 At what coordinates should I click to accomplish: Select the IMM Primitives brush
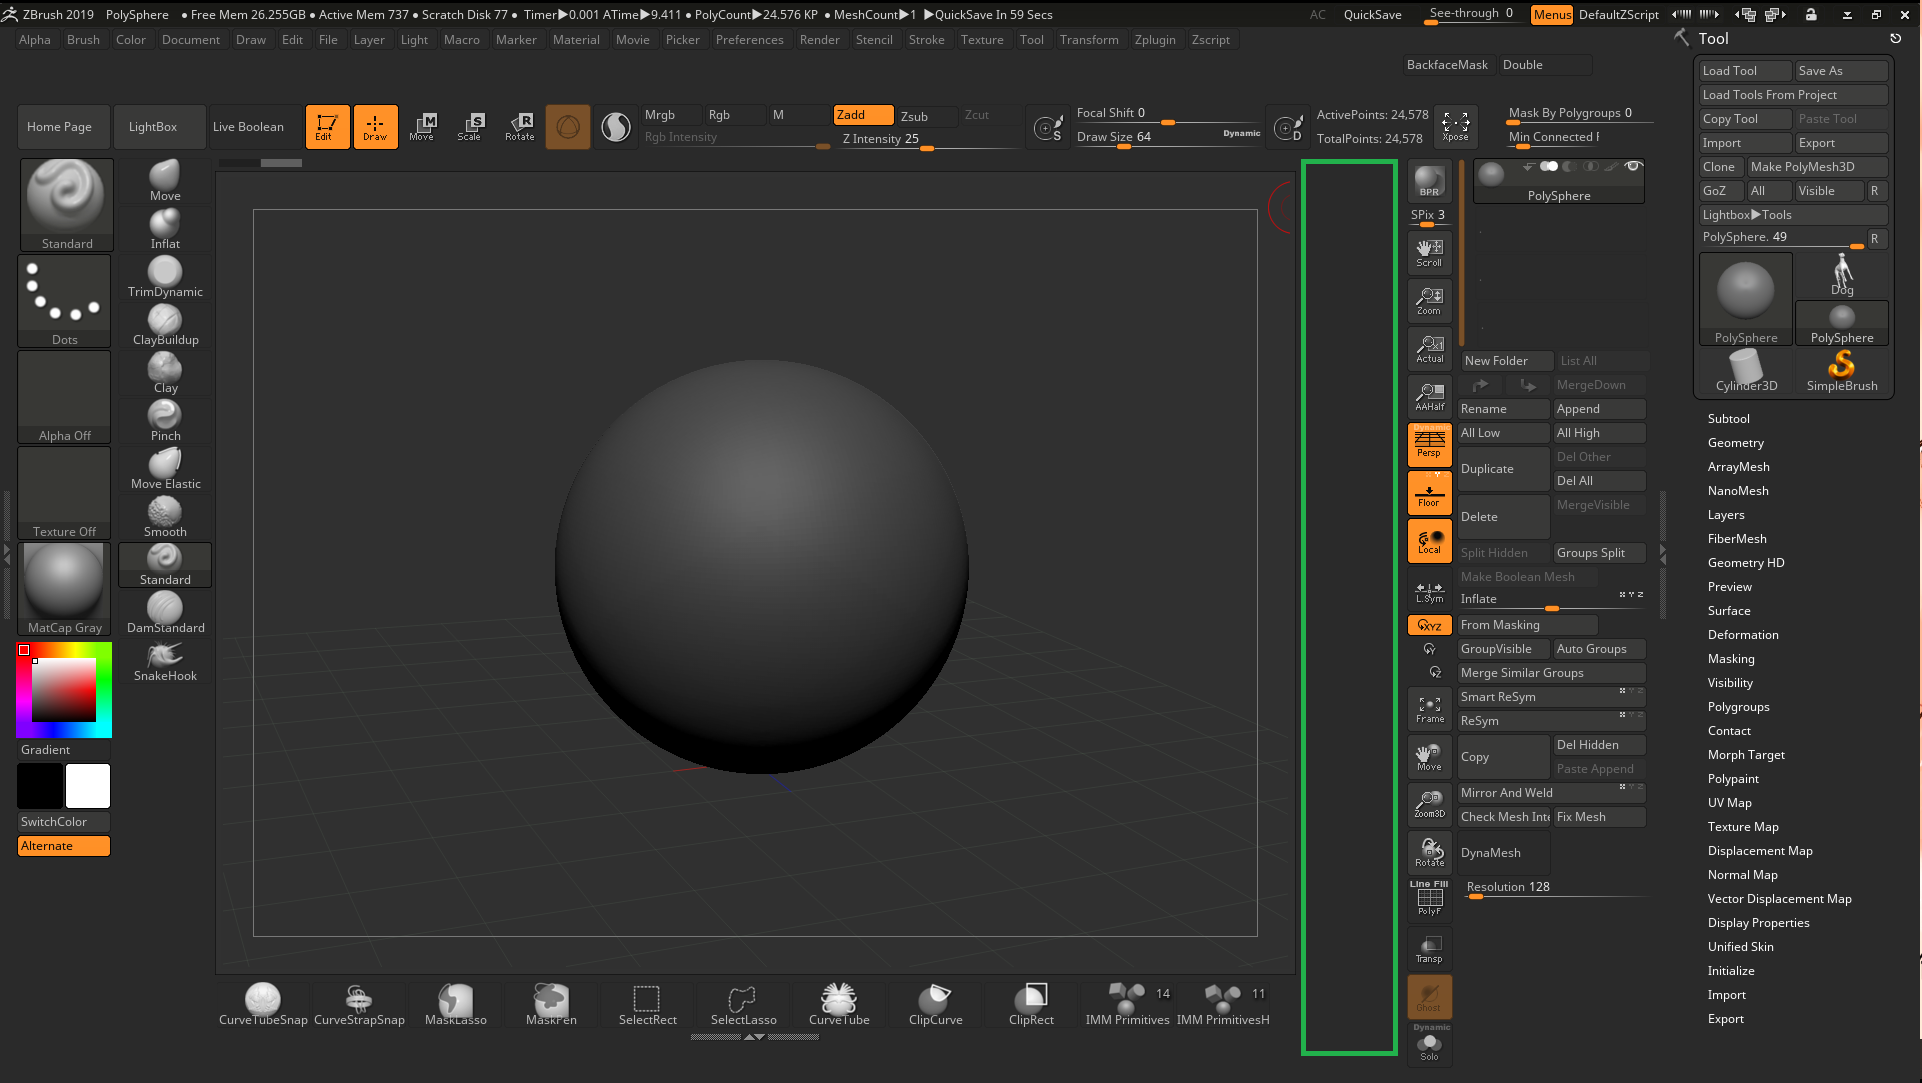[x=1127, y=1004]
